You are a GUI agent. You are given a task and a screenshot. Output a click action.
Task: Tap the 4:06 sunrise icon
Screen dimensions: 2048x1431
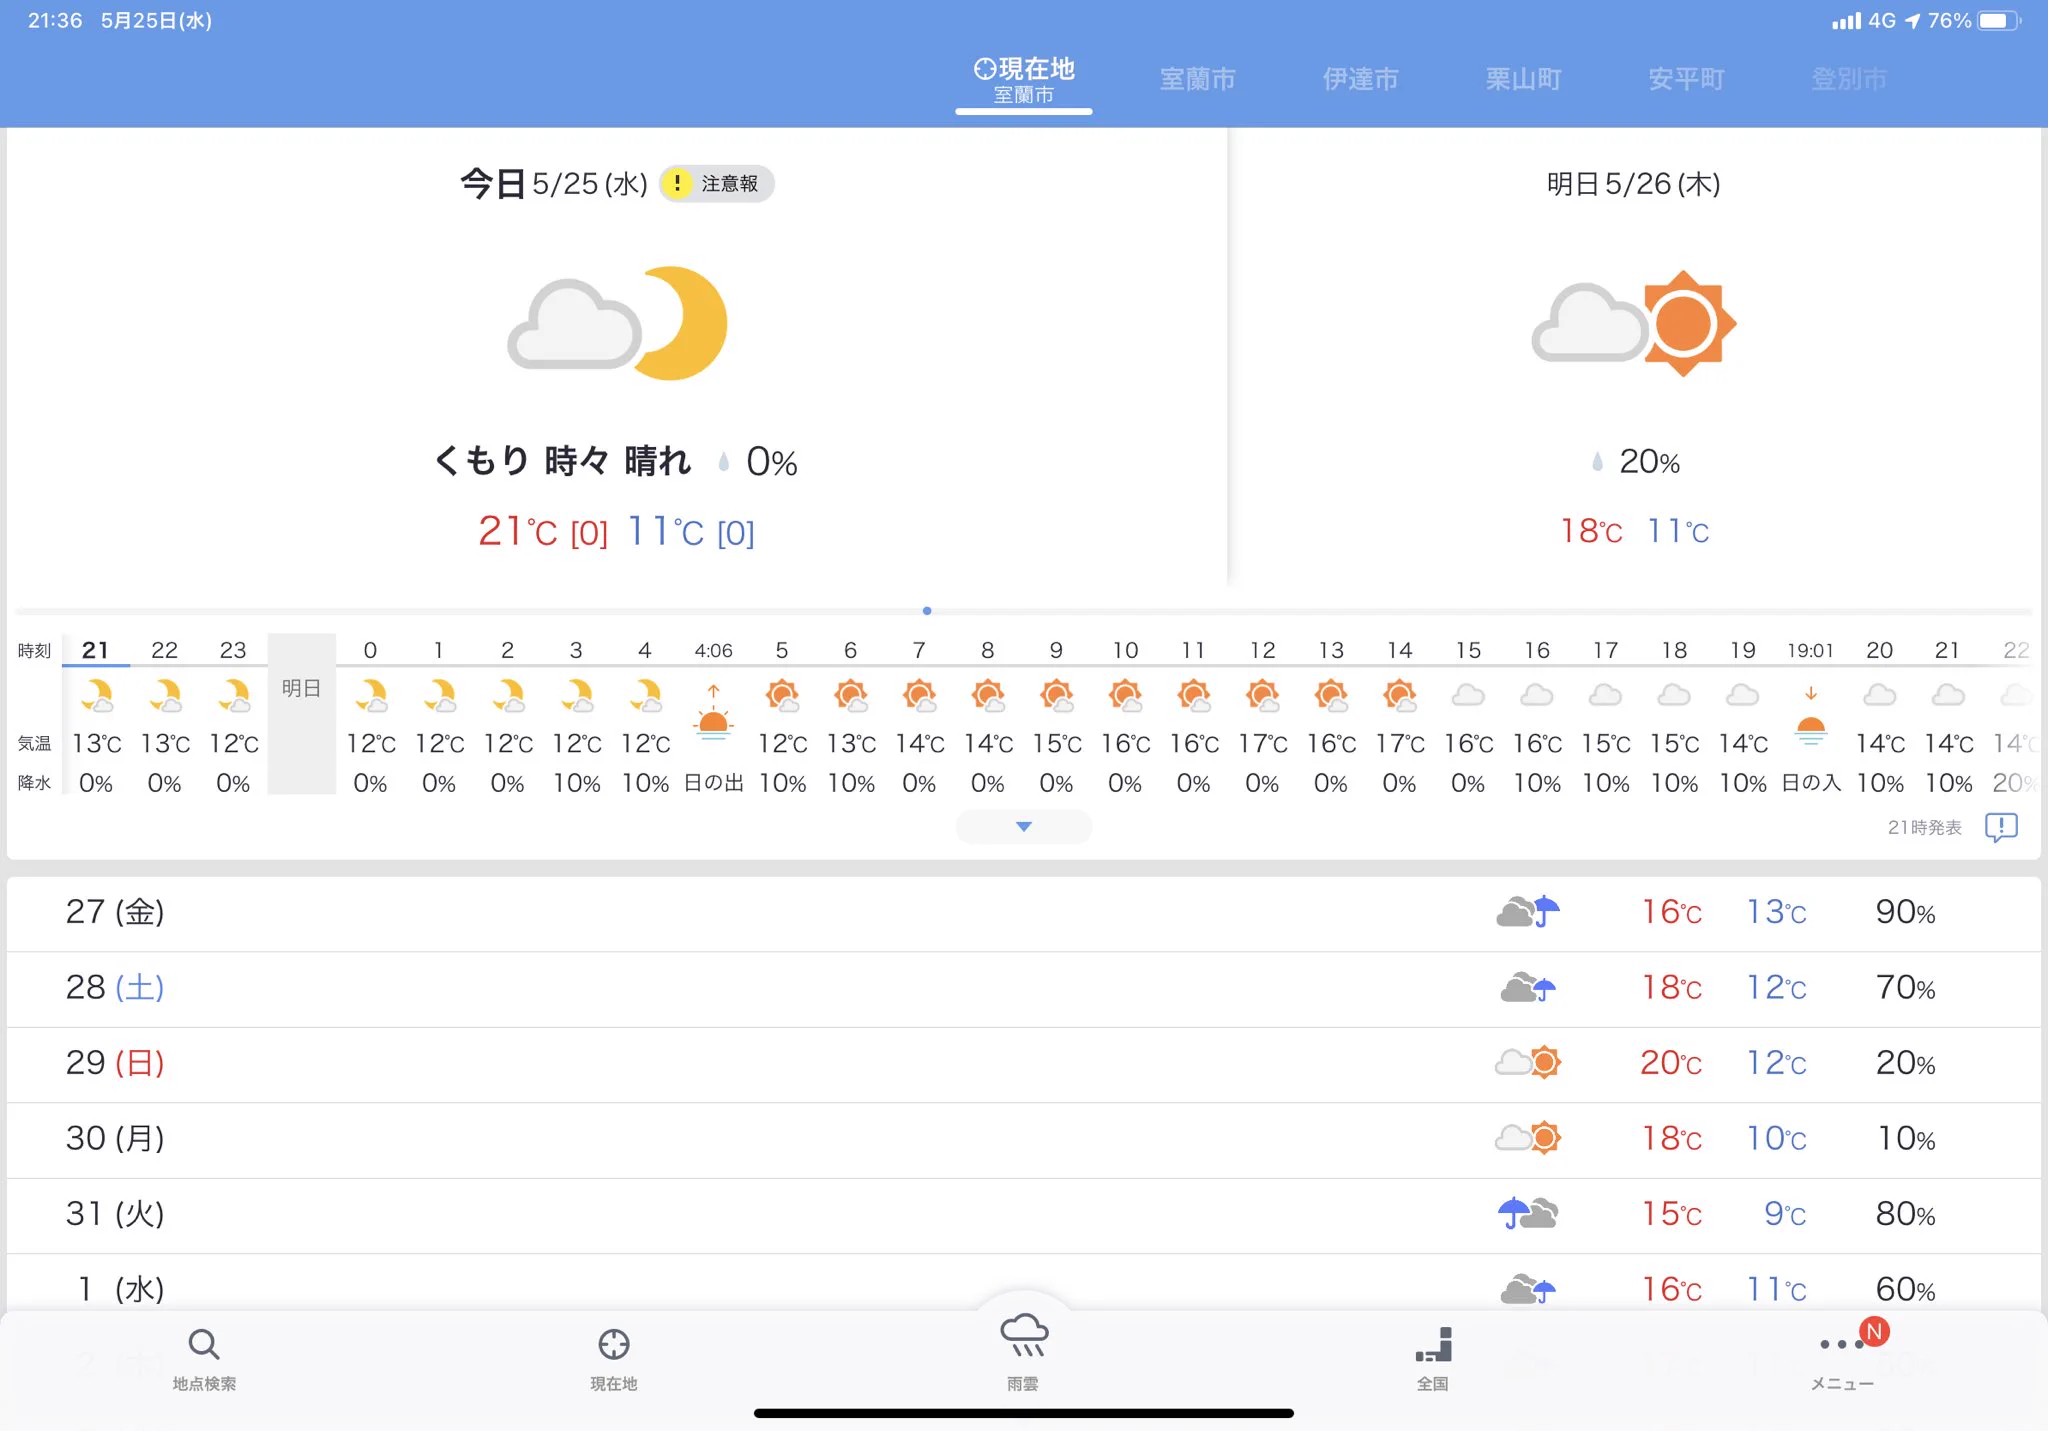click(x=713, y=713)
